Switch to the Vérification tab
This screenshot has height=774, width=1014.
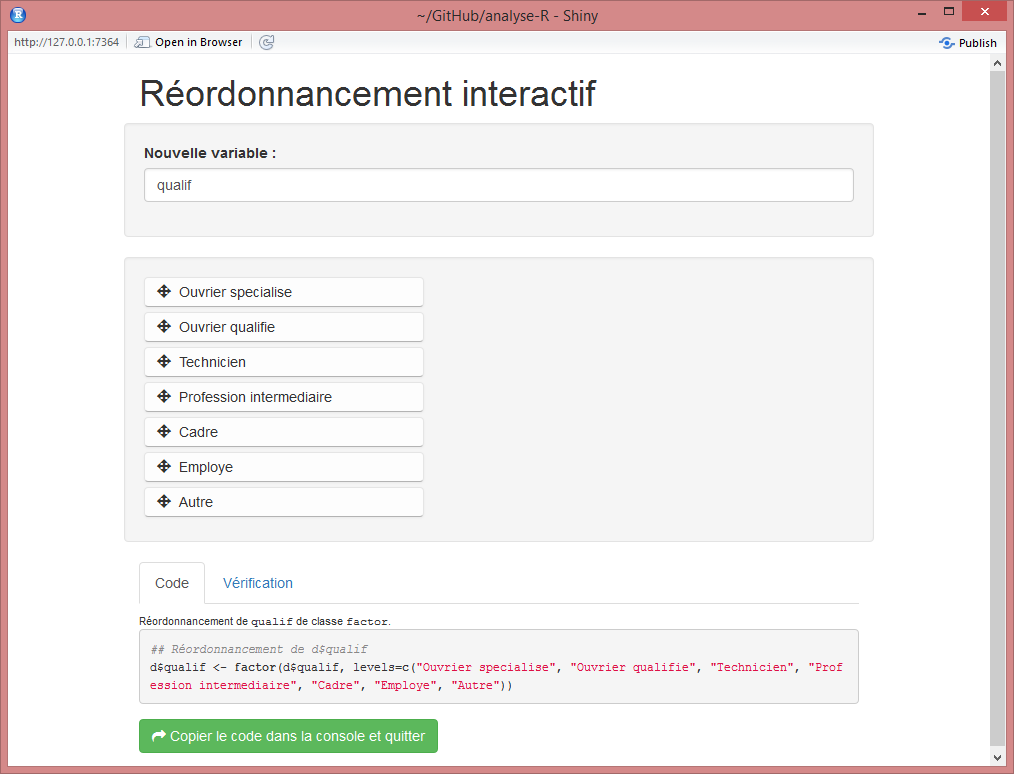click(x=257, y=583)
